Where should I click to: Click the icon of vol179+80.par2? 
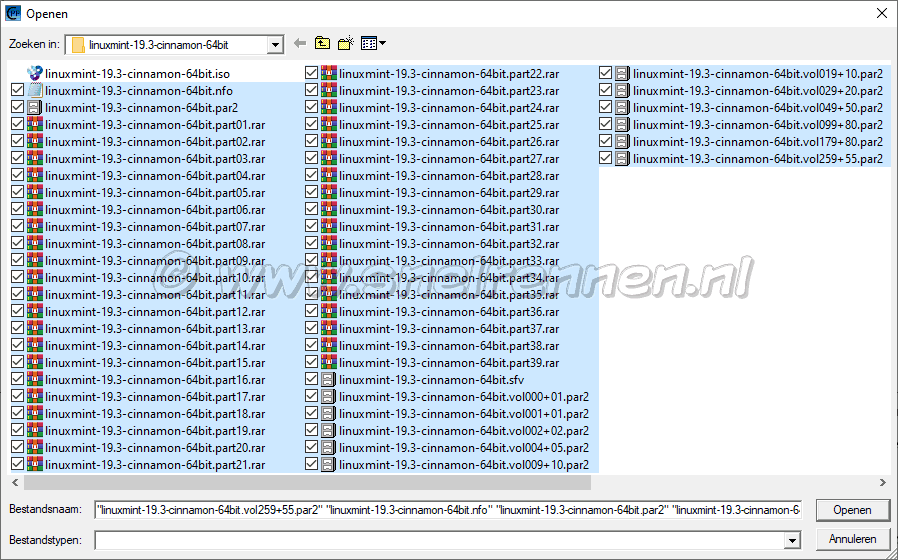(623, 141)
